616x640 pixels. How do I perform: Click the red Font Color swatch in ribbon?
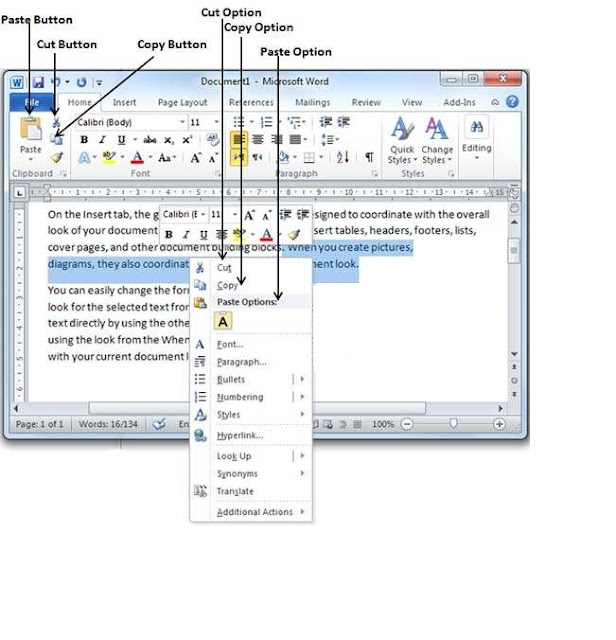pyautogui.click(x=138, y=158)
